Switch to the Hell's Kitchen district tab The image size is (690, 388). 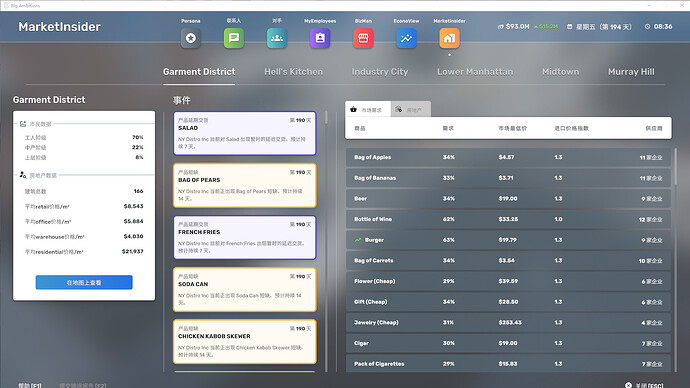pos(294,72)
